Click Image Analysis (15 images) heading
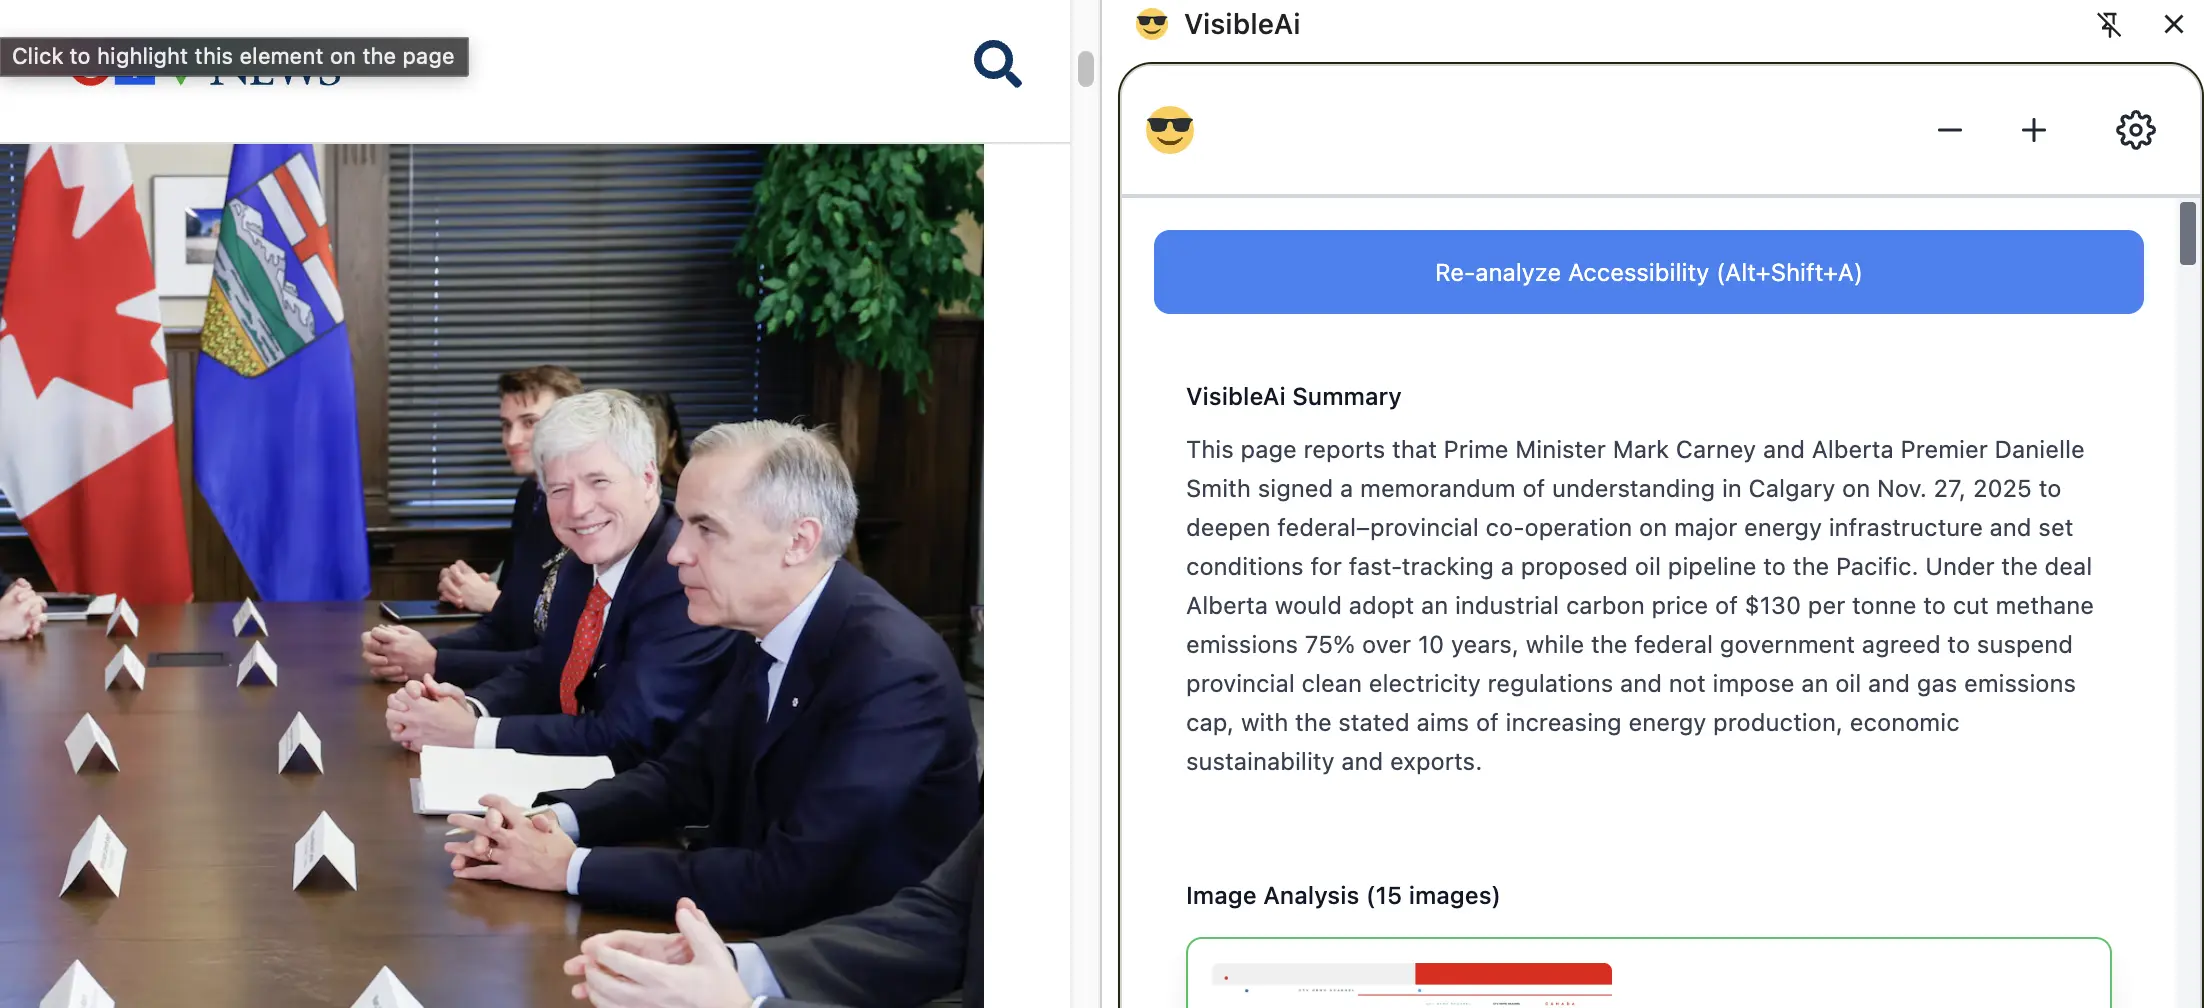This screenshot has height=1008, width=2206. pos(1342,896)
